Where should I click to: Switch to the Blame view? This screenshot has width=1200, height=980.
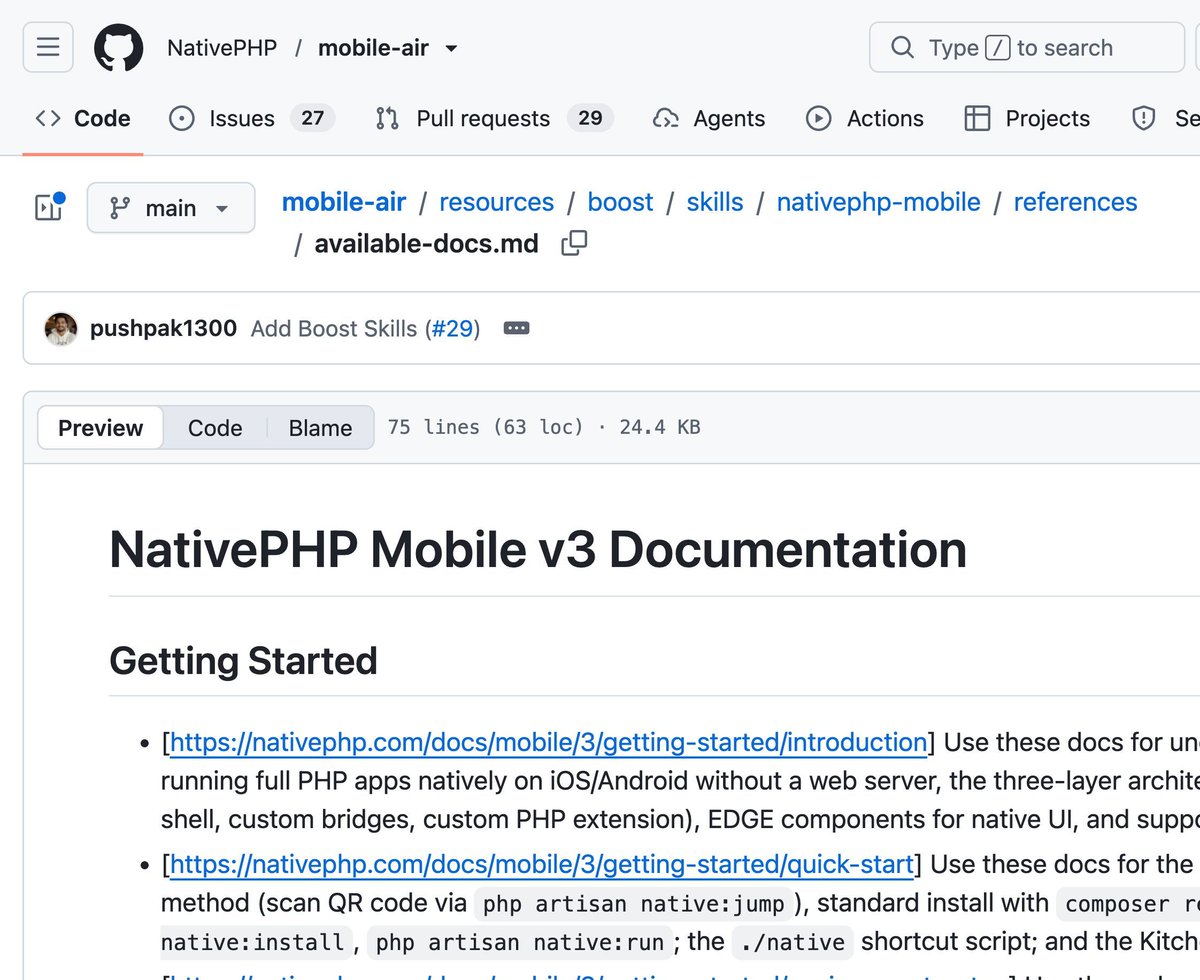click(320, 428)
